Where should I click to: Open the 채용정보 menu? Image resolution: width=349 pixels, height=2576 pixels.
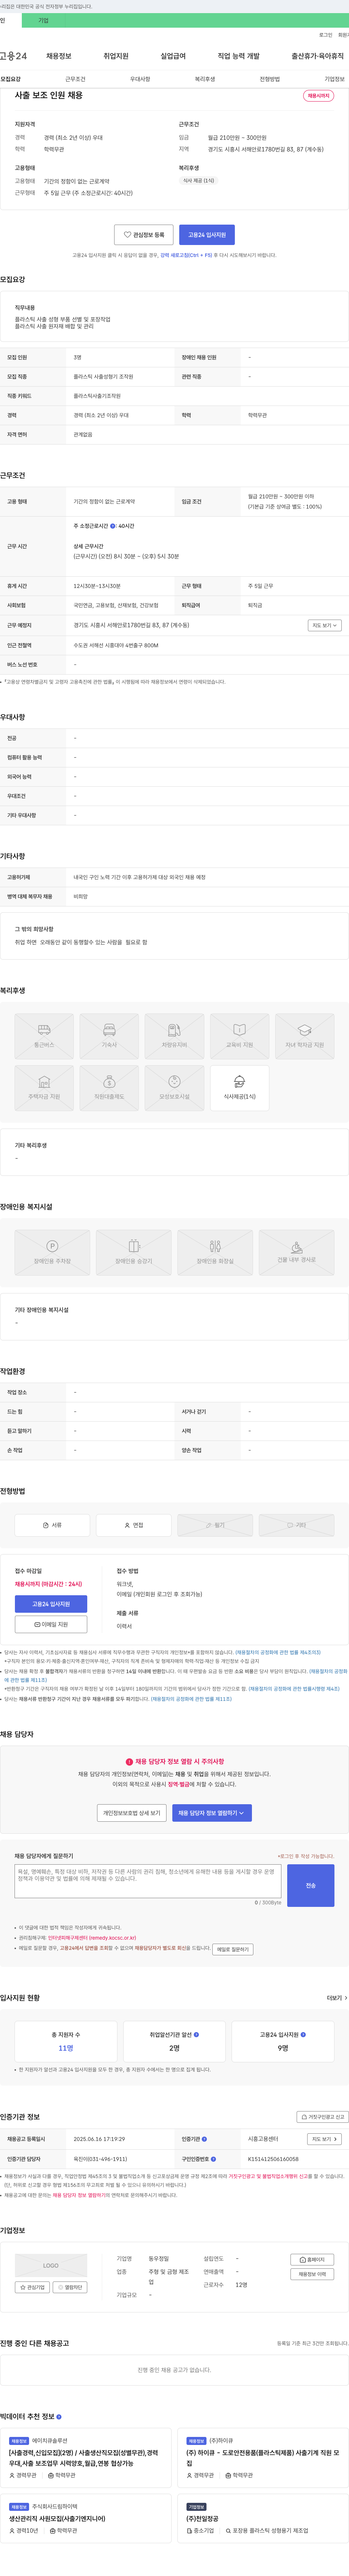point(59,56)
